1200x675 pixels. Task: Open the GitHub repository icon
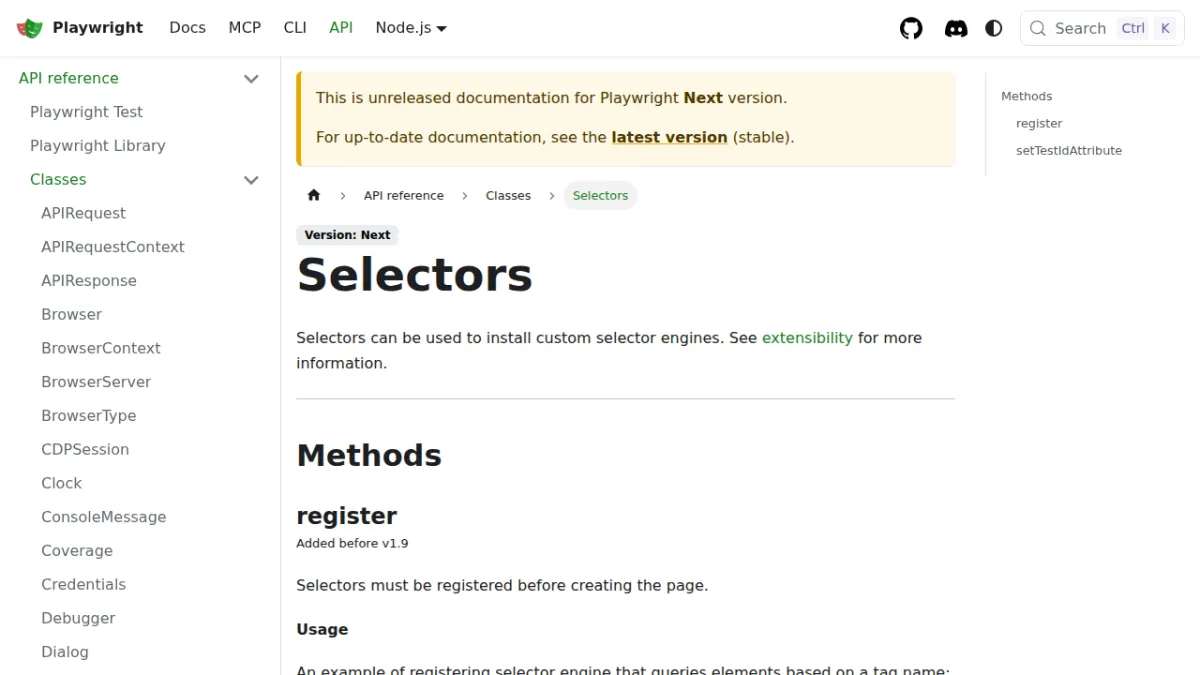911,28
